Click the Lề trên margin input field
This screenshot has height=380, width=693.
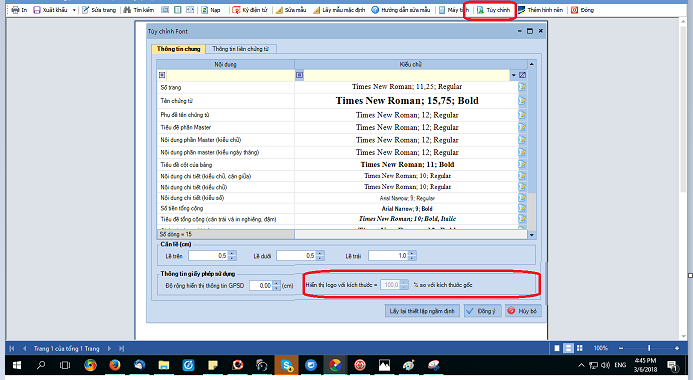(x=208, y=256)
